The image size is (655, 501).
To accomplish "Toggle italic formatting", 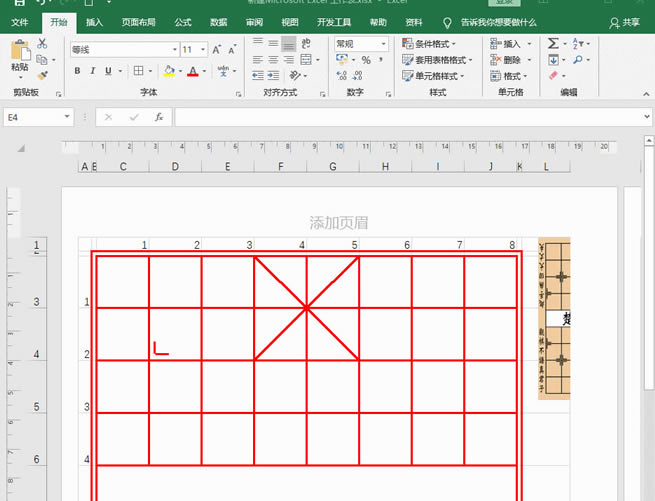I will click(x=92, y=71).
